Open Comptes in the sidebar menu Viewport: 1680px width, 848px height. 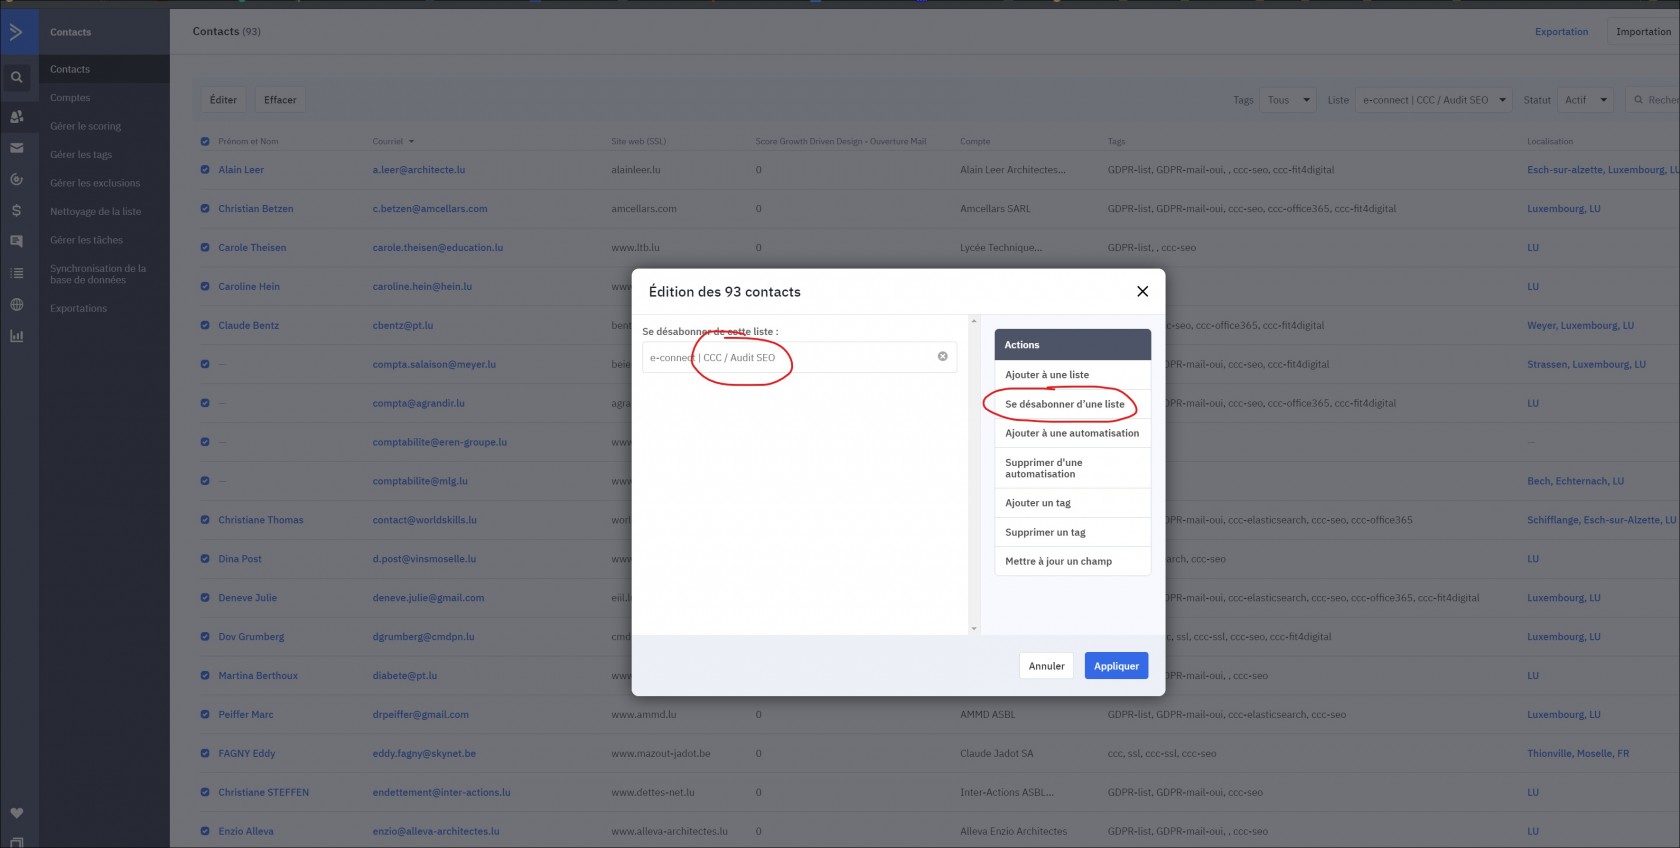pos(70,98)
